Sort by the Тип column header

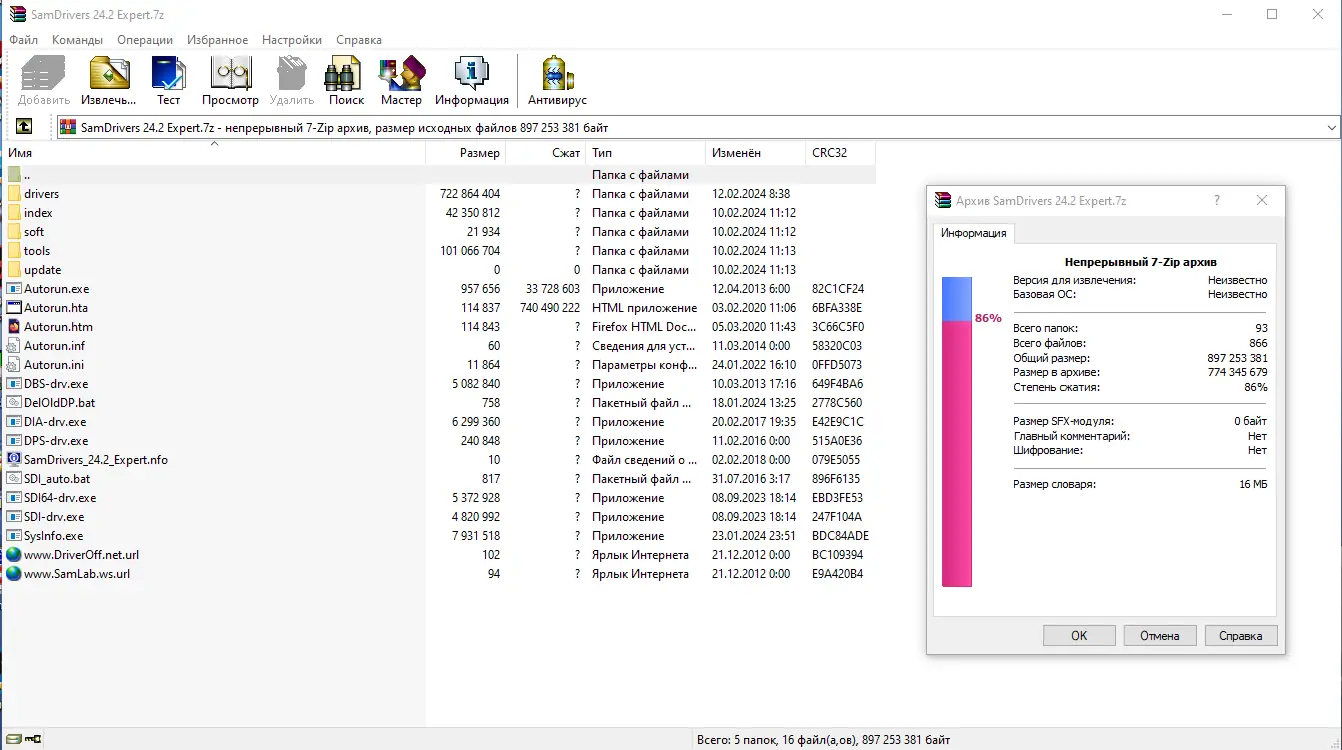(x=646, y=153)
